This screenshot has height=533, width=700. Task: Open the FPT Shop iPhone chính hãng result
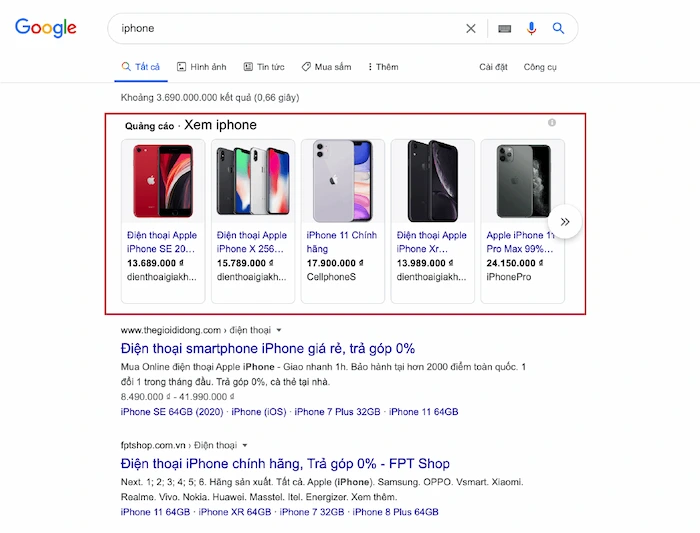click(285, 464)
